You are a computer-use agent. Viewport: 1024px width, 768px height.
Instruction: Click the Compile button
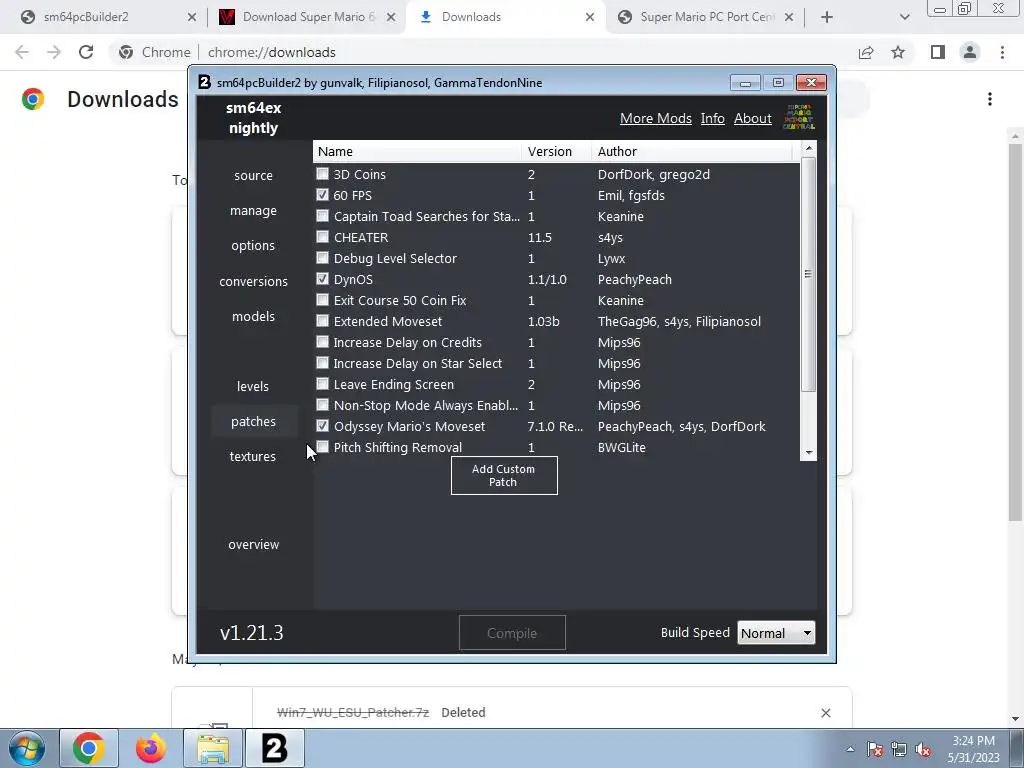512,633
